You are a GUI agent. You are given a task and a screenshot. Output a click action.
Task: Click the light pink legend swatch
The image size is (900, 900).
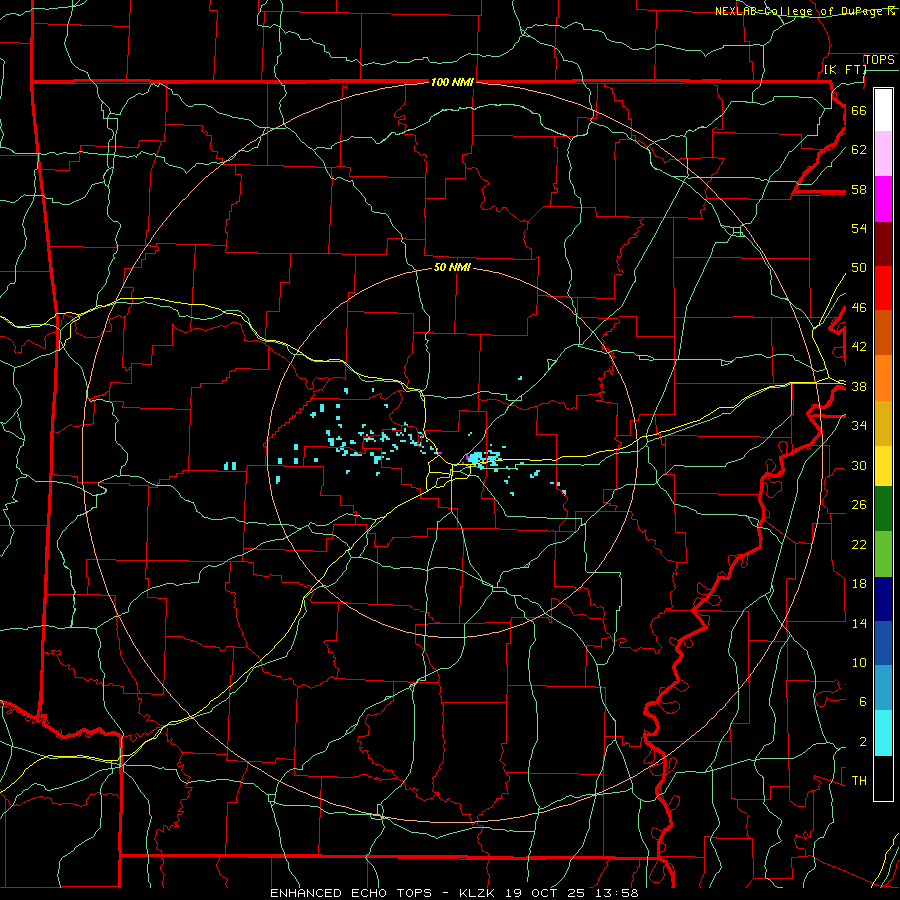[x=883, y=153]
